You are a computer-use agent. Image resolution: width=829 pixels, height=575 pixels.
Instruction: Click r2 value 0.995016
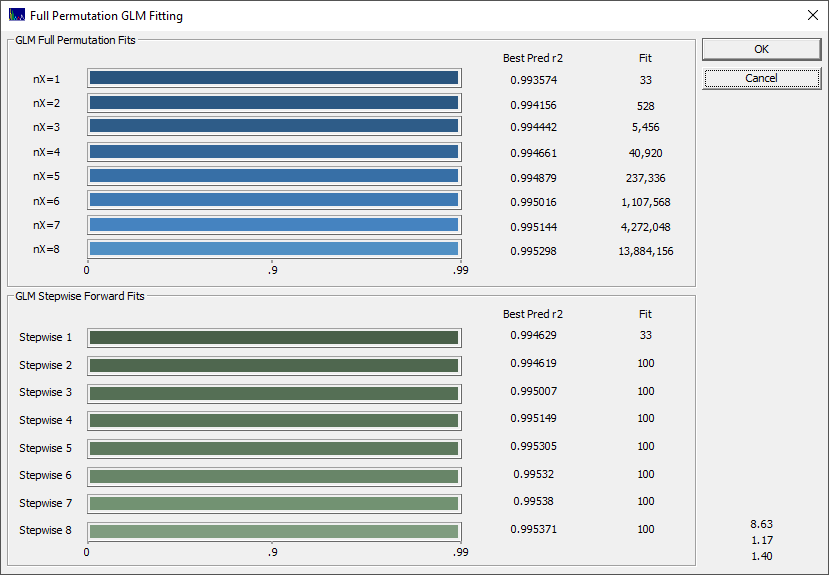pos(533,202)
